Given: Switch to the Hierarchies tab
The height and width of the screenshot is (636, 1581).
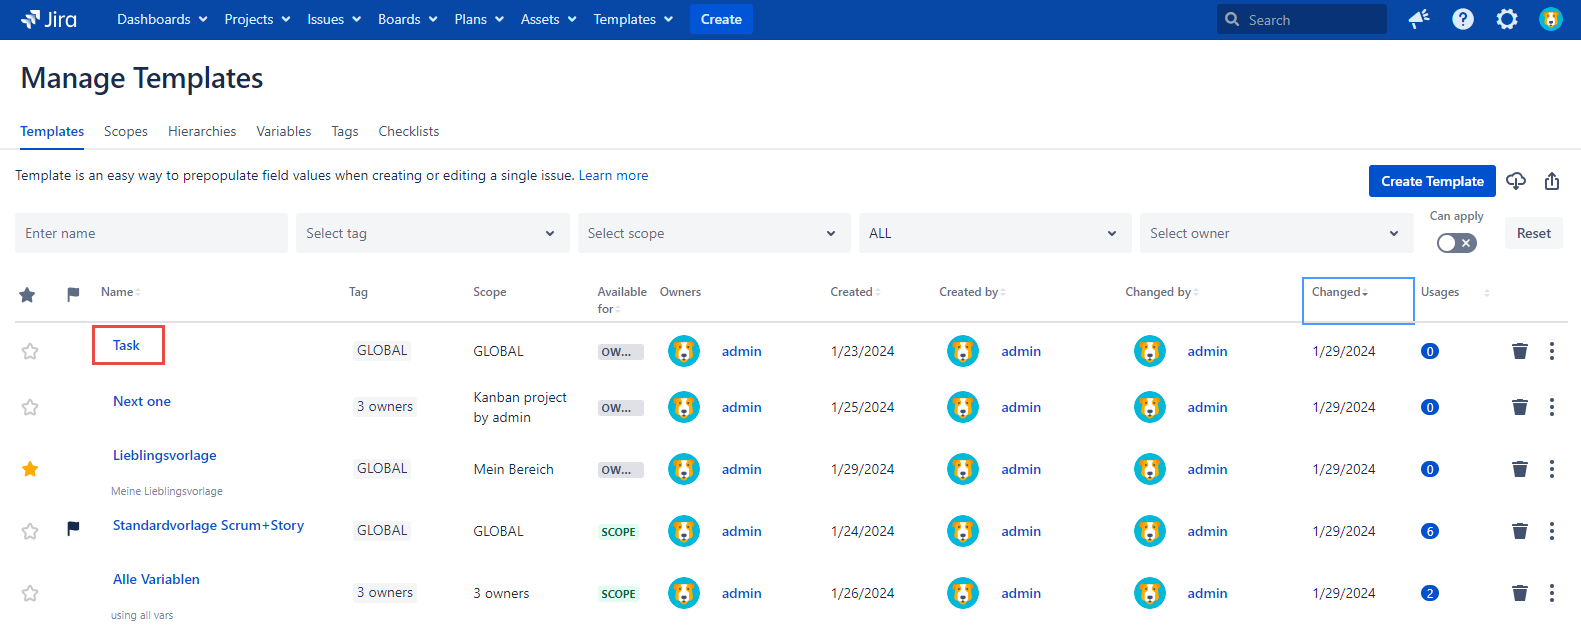Looking at the screenshot, I should pyautogui.click(x=202, y=131).
